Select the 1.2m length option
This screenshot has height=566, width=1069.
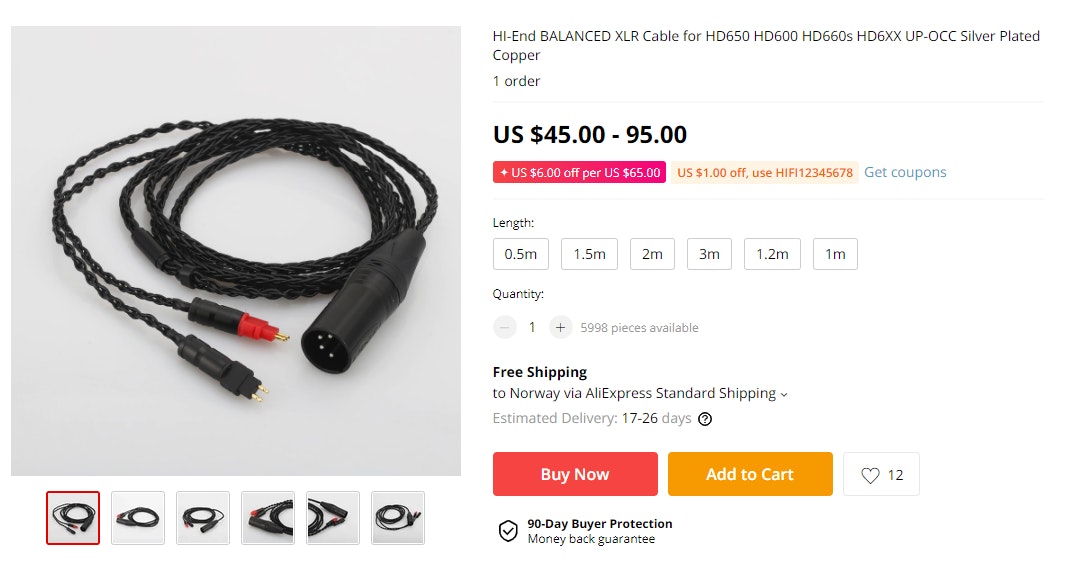pos(772,254)
